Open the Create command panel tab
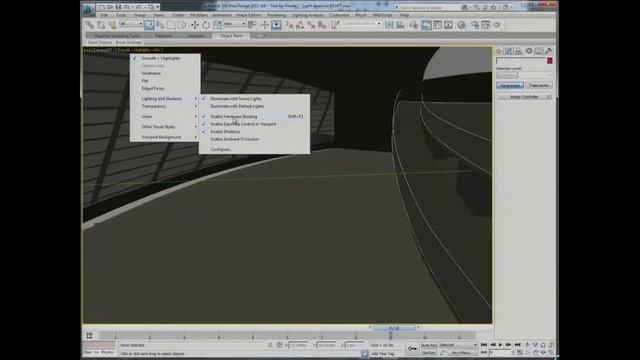Screen dimensions: 640x360 (498, 51)
